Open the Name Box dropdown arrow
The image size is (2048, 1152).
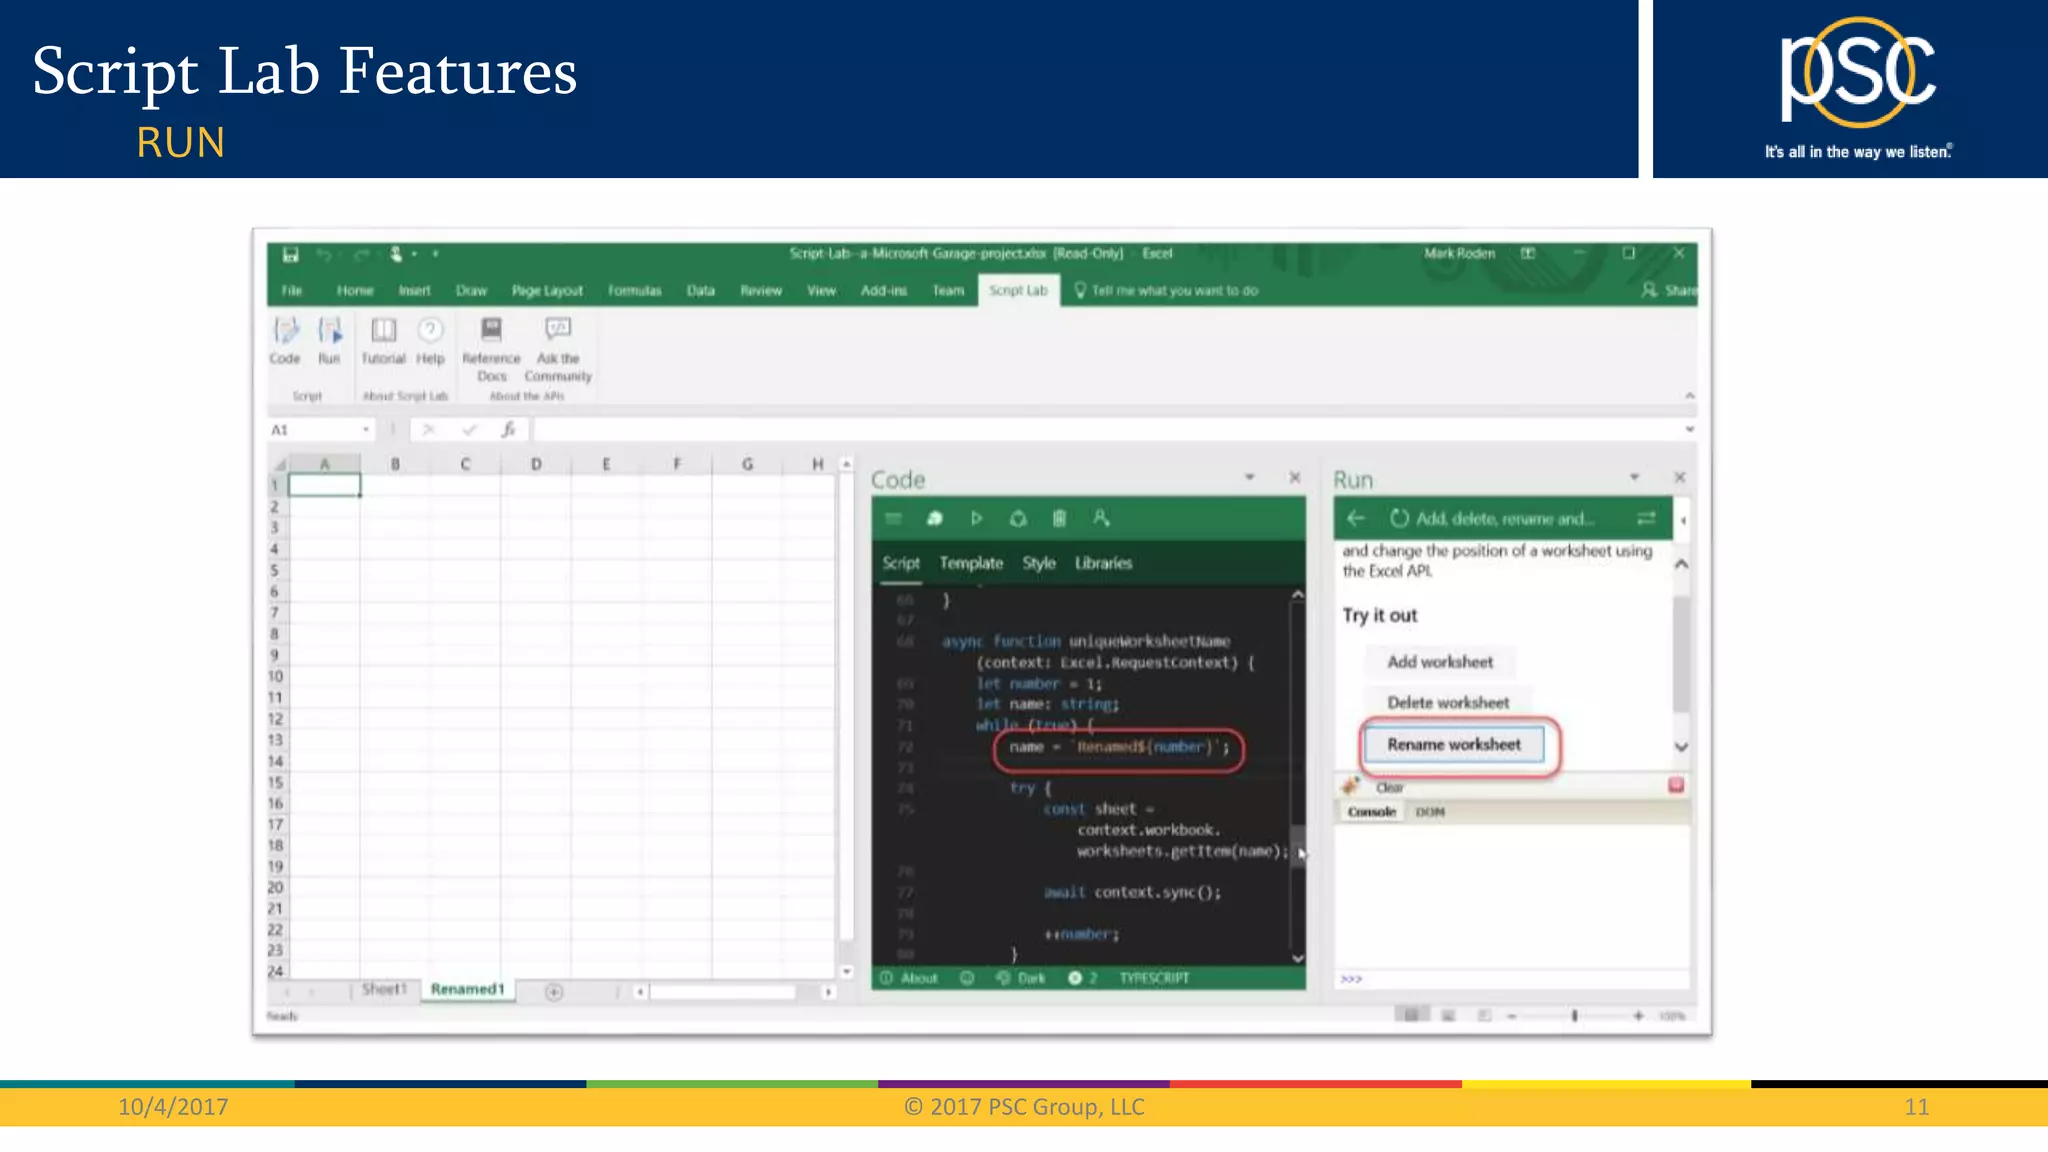coord(366,430)
